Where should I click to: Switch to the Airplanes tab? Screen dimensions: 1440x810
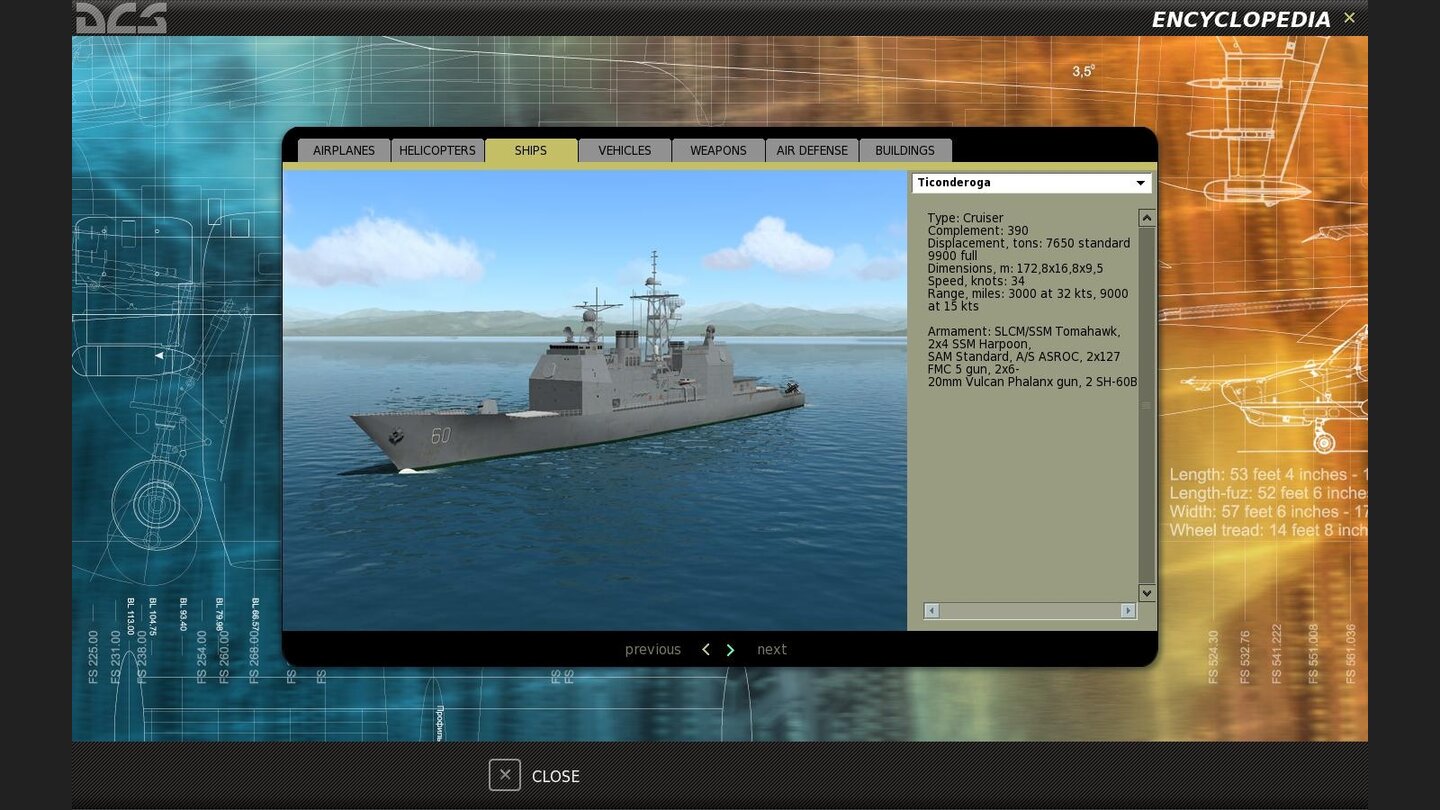(x=344, y=150)
